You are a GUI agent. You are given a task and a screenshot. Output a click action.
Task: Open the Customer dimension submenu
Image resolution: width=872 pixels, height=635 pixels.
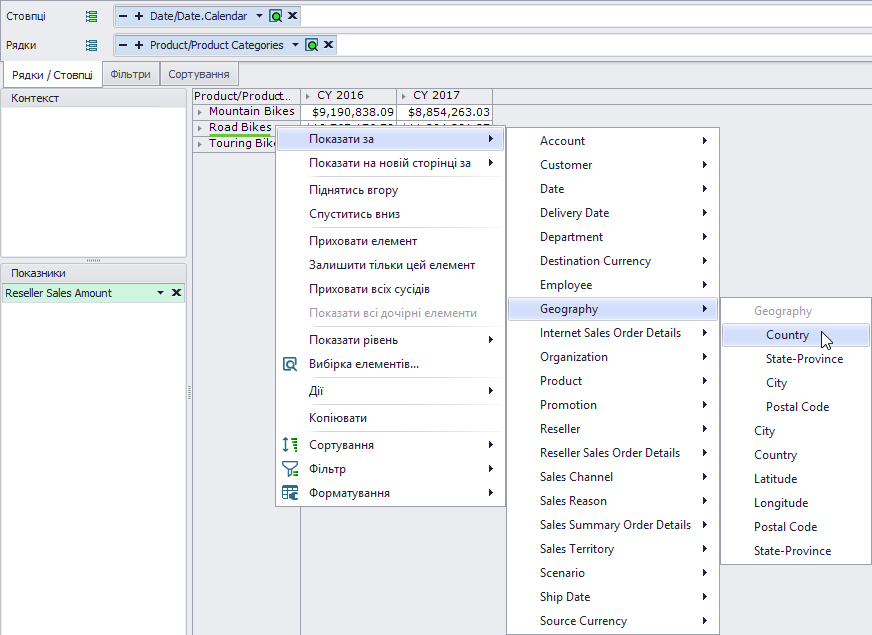[x=613, y=165]
